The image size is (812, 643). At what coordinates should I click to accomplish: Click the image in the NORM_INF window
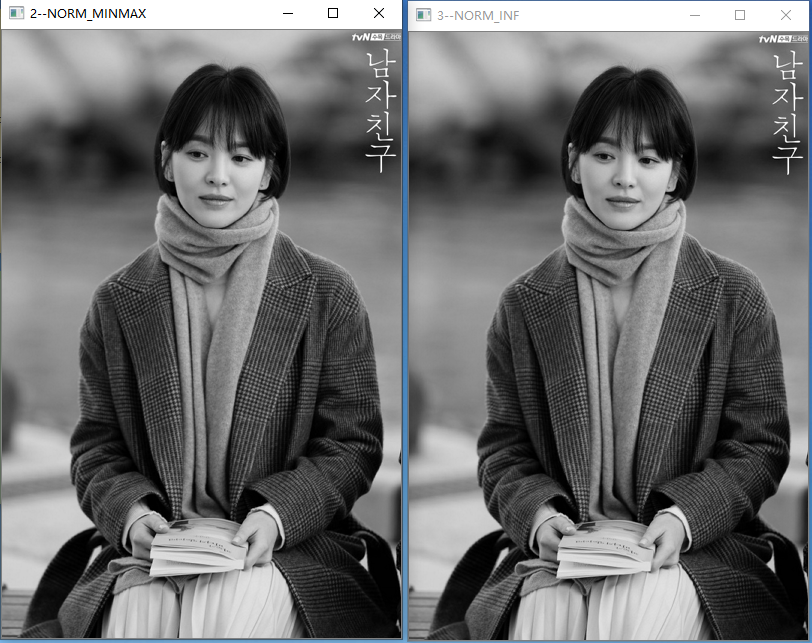[x=608, y=335]
